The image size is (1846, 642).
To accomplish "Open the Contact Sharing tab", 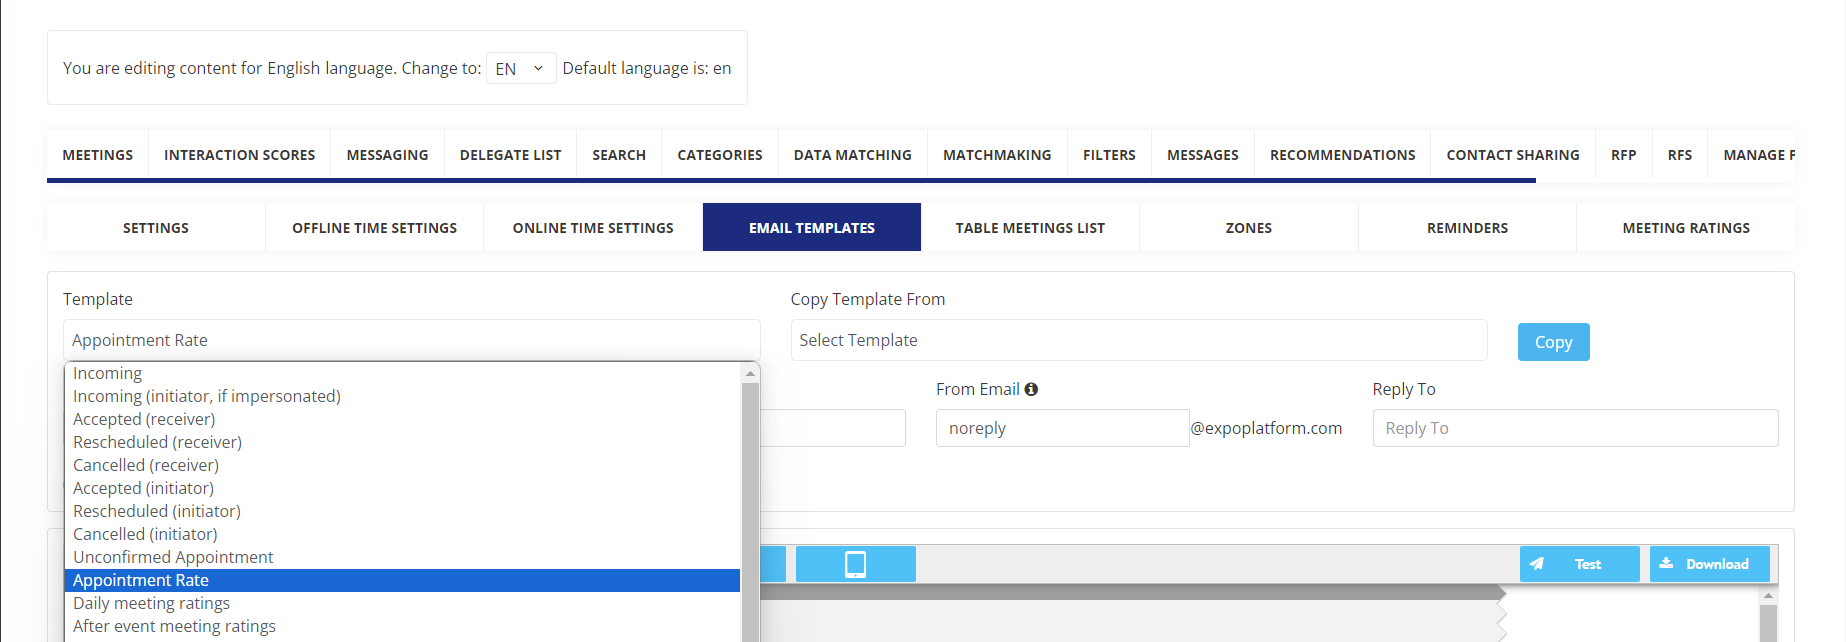I will point(1513,155).
